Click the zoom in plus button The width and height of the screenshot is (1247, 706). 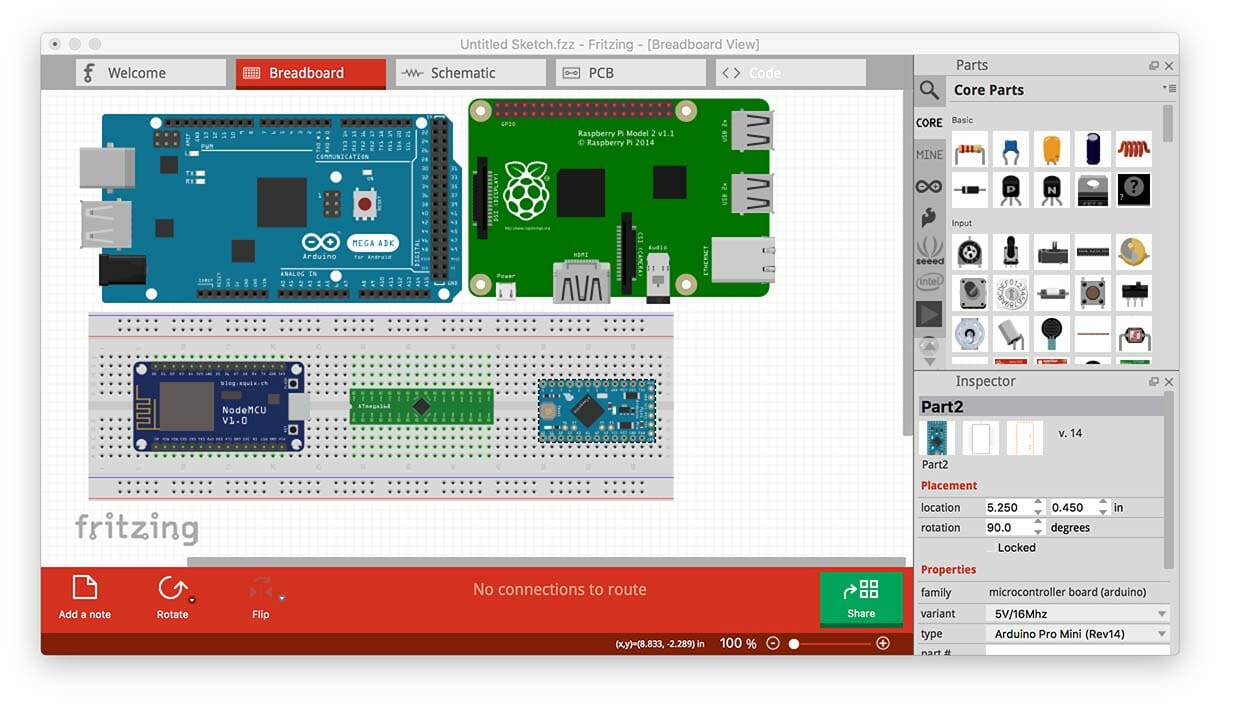pyautogui.click(x=883, y=643)
